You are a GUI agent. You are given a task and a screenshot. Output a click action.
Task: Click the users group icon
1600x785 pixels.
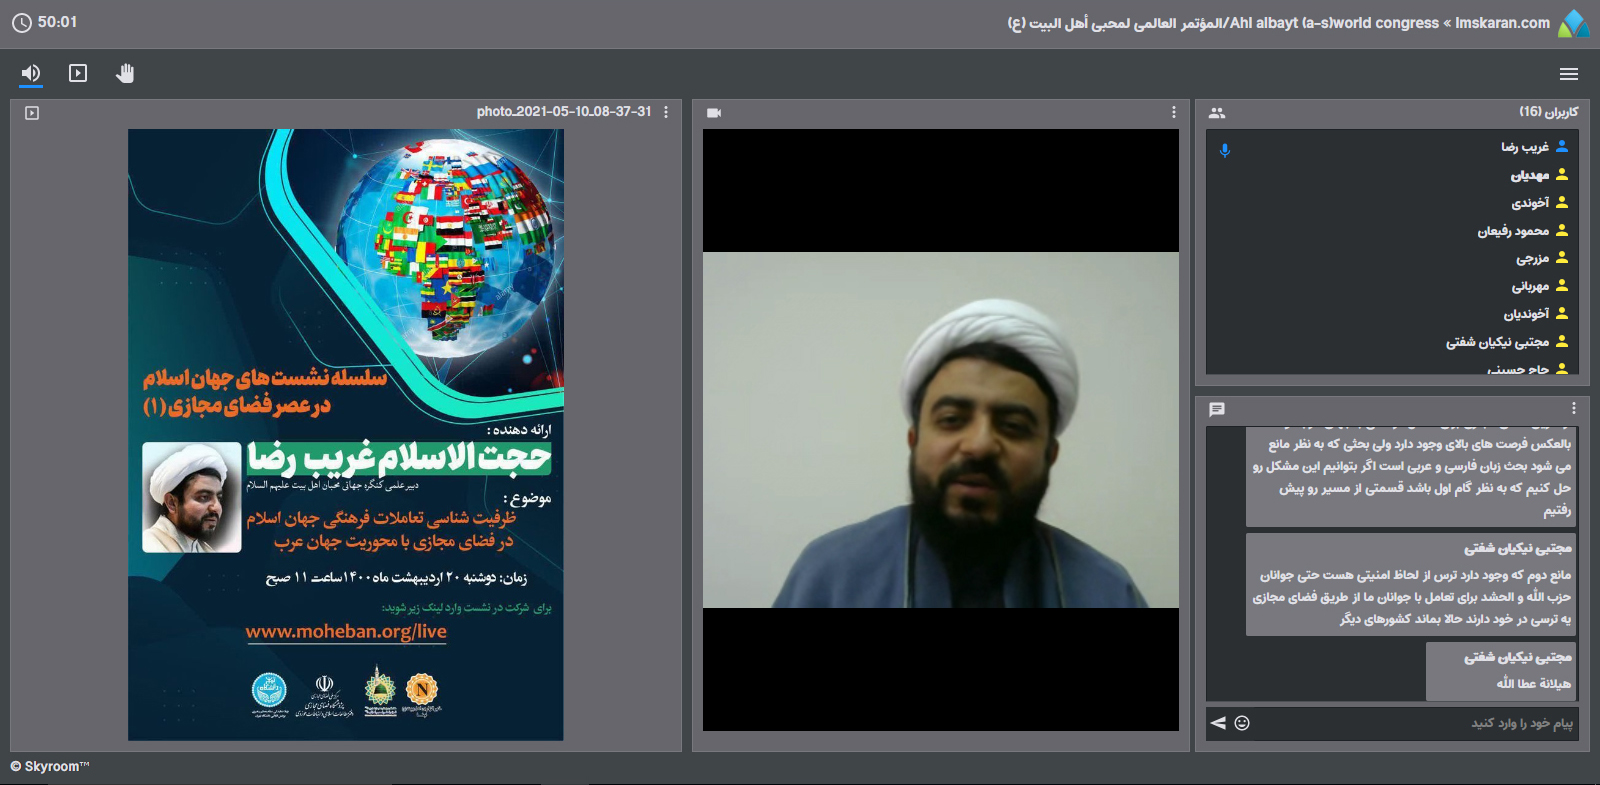point(1217,113)
